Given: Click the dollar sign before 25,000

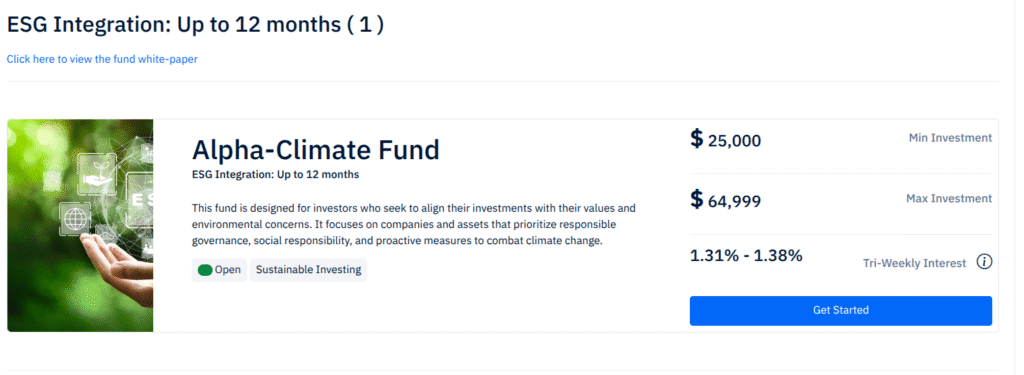Looking at the screenshot, I should point(697,139).
